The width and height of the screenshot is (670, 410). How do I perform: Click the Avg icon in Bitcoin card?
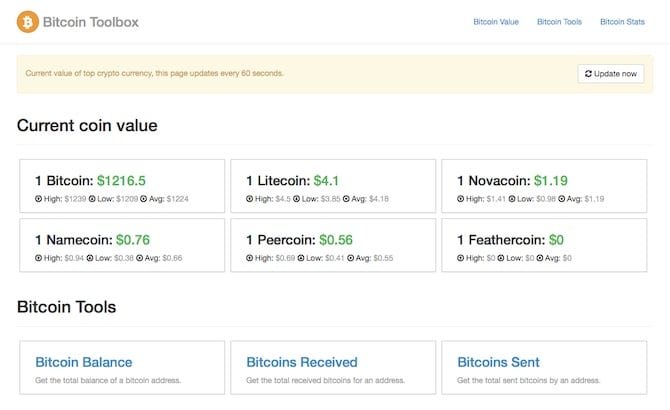click(x=144, y=199)
